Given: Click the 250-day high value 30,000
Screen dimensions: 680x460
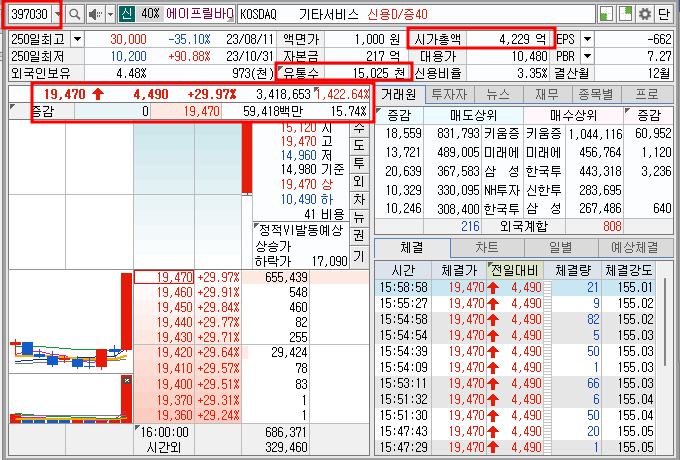Looking at the screenshot, I should [128, 39].
